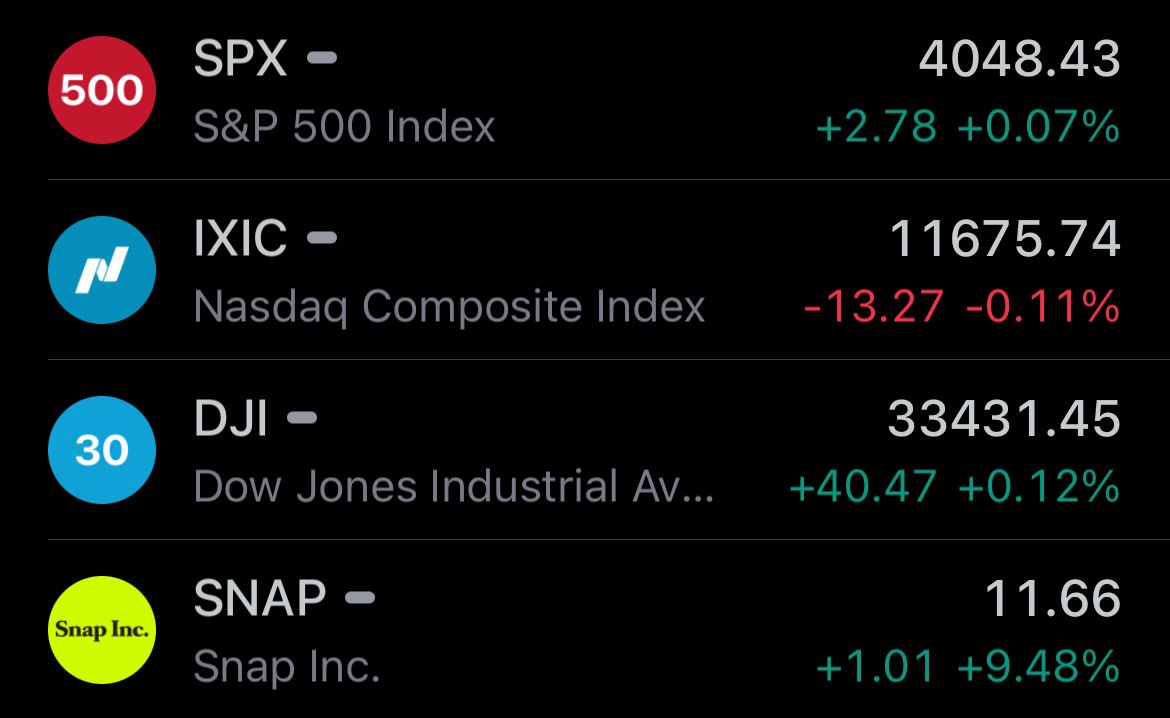Tap the blue Dow Jones 30 icon

(x=101, y=449)
